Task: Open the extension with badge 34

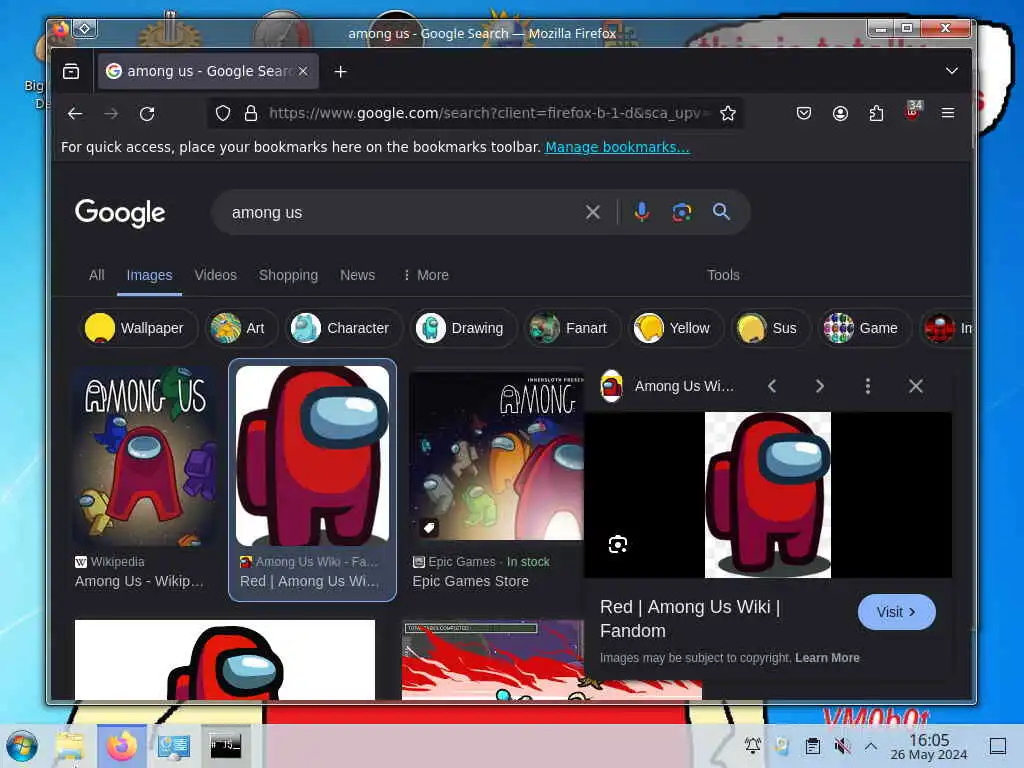Action: [913, 111]
